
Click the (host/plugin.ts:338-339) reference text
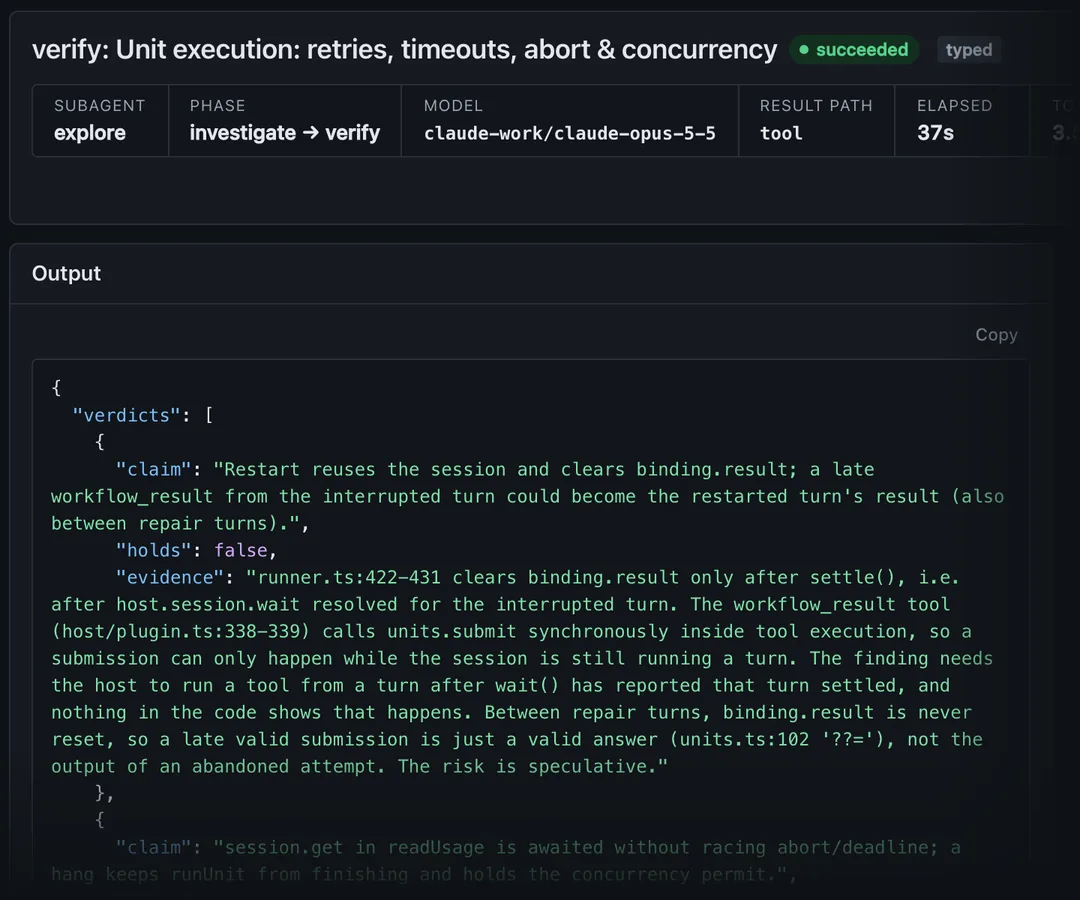(x=181, y=631)
